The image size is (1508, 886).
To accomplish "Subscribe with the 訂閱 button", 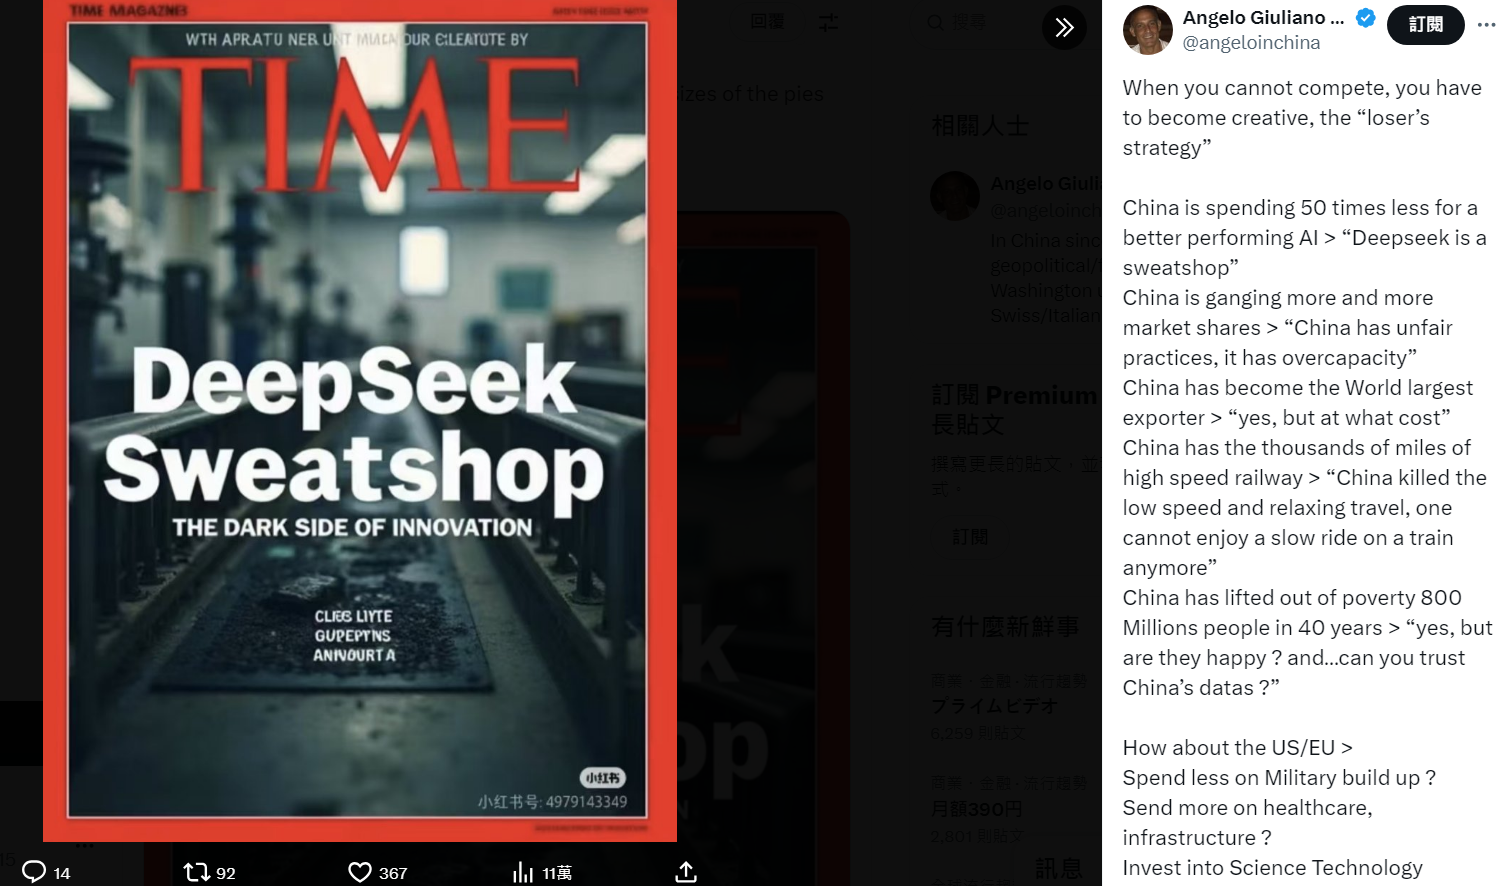I will [1426, 25].
